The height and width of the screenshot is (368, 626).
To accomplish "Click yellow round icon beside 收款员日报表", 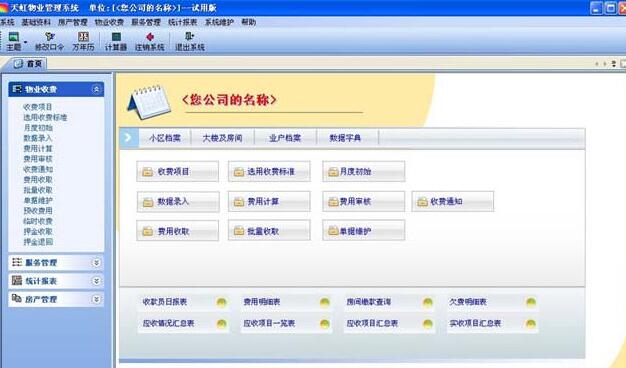I will [222, 302].
